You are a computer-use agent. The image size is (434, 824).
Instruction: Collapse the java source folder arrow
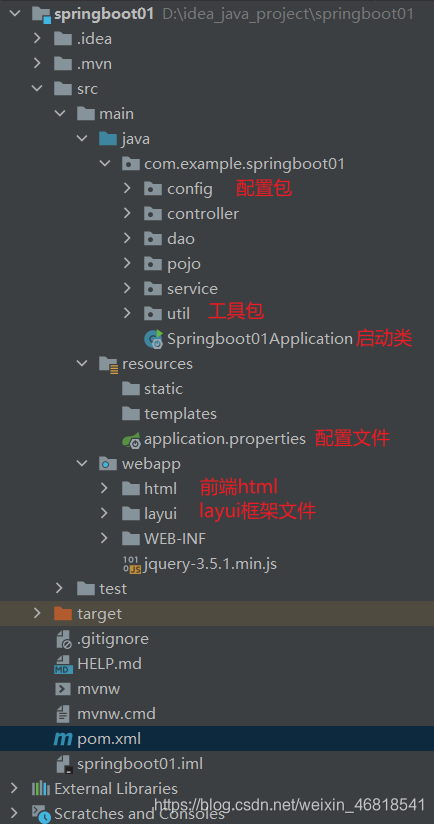point(82,139)
